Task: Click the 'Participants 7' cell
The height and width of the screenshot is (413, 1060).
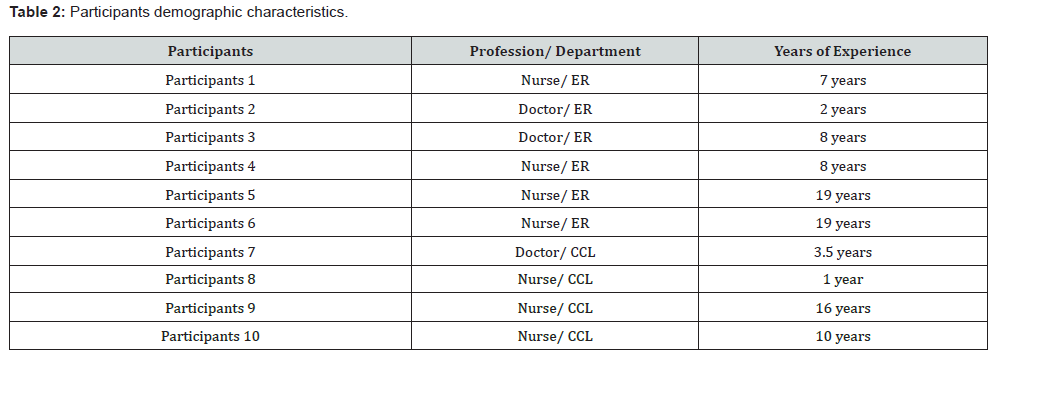Action: (x=210, y=252)
